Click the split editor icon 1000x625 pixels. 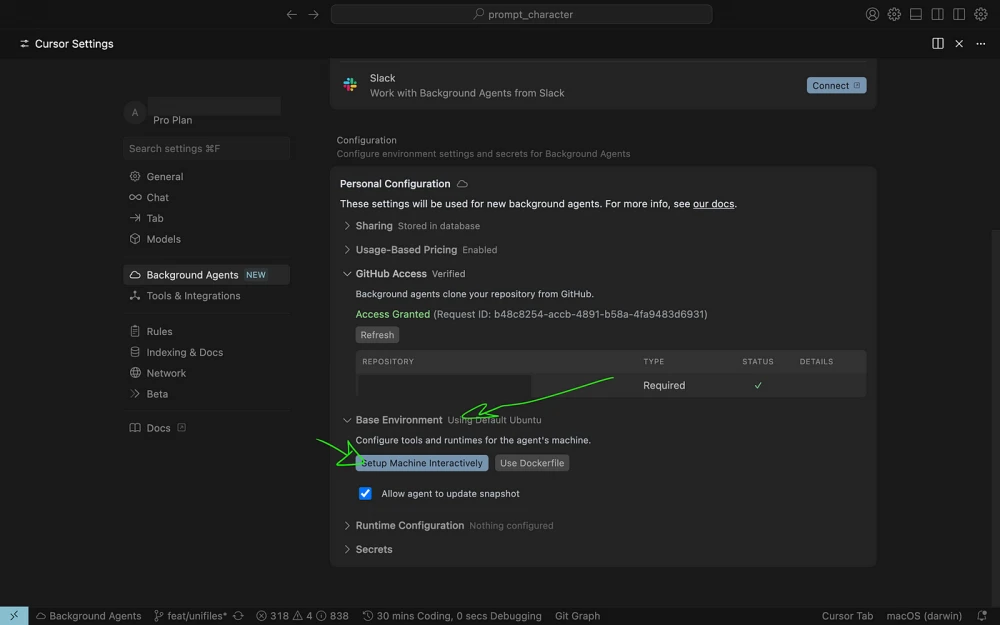(938, 44)
